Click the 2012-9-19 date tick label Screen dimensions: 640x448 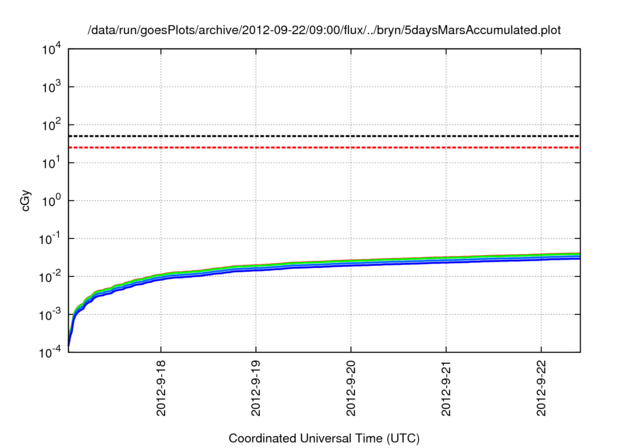[x=256, y=388]
